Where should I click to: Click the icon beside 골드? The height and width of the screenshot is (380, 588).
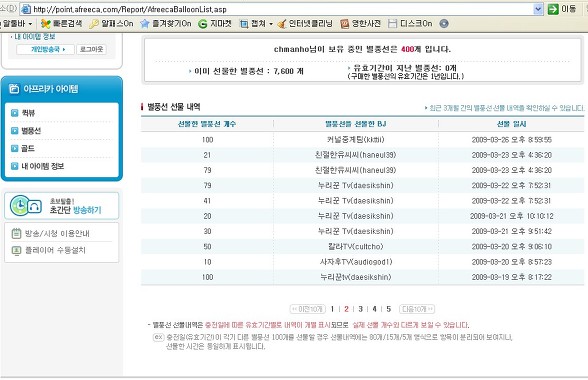14,149
